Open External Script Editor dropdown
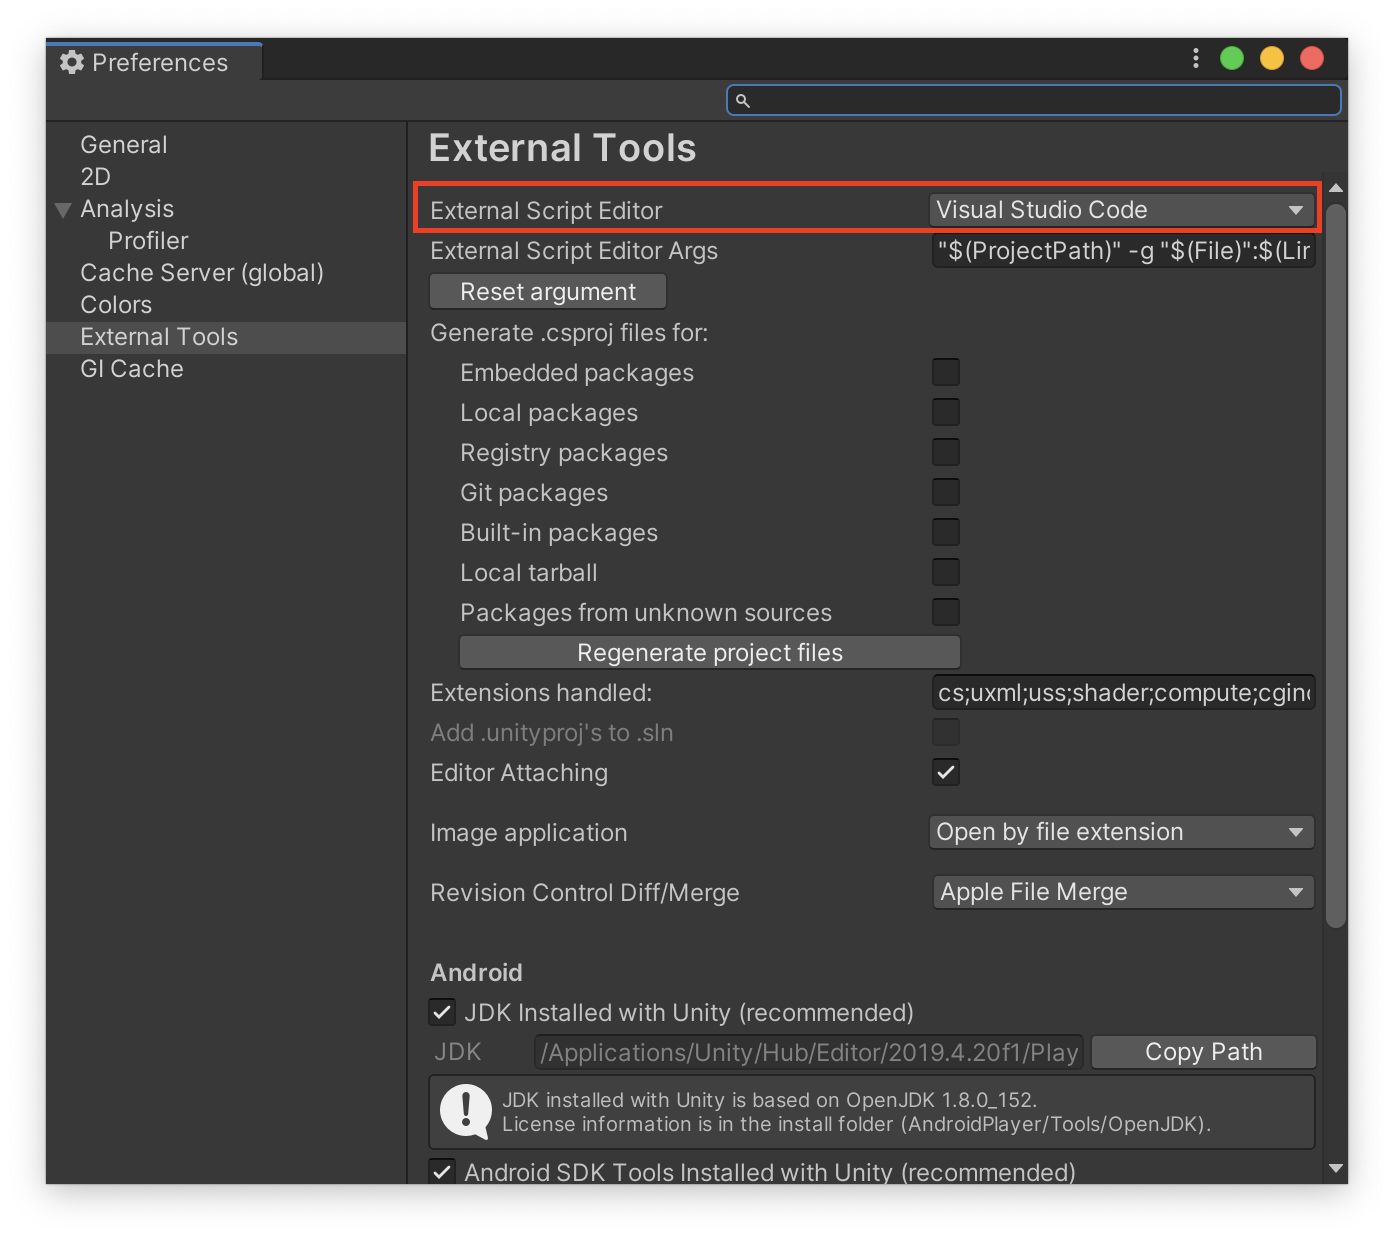 pos(1122,210)
